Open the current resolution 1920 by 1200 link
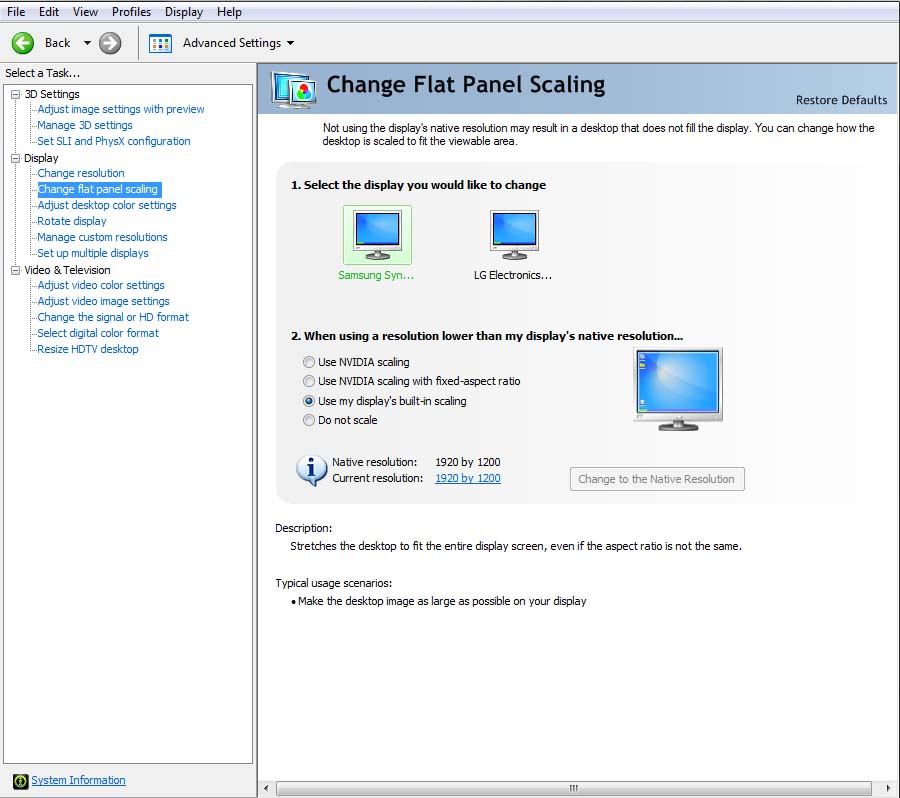This screenshot has height=798, width=900. [x=468, y=478]
